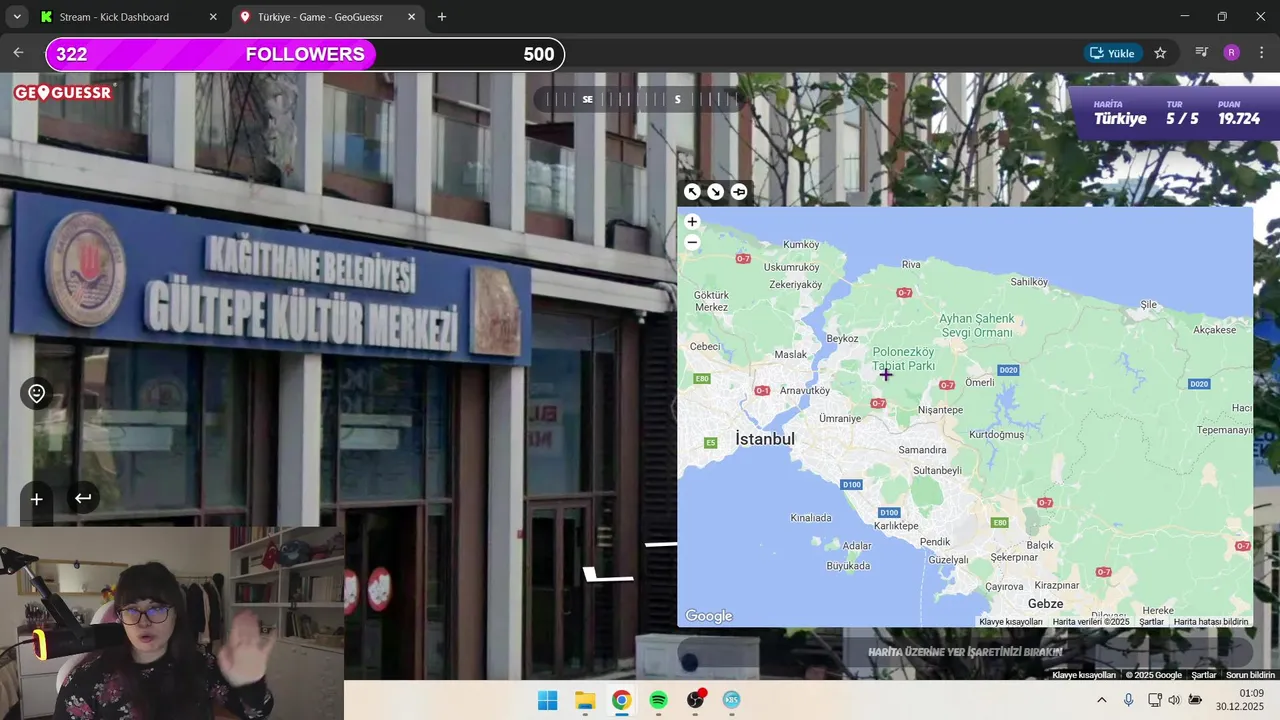This screenshot has width=1280, height=720.
Task: Open the rightmost blue taskbar app icon
Action: [732, 700]
